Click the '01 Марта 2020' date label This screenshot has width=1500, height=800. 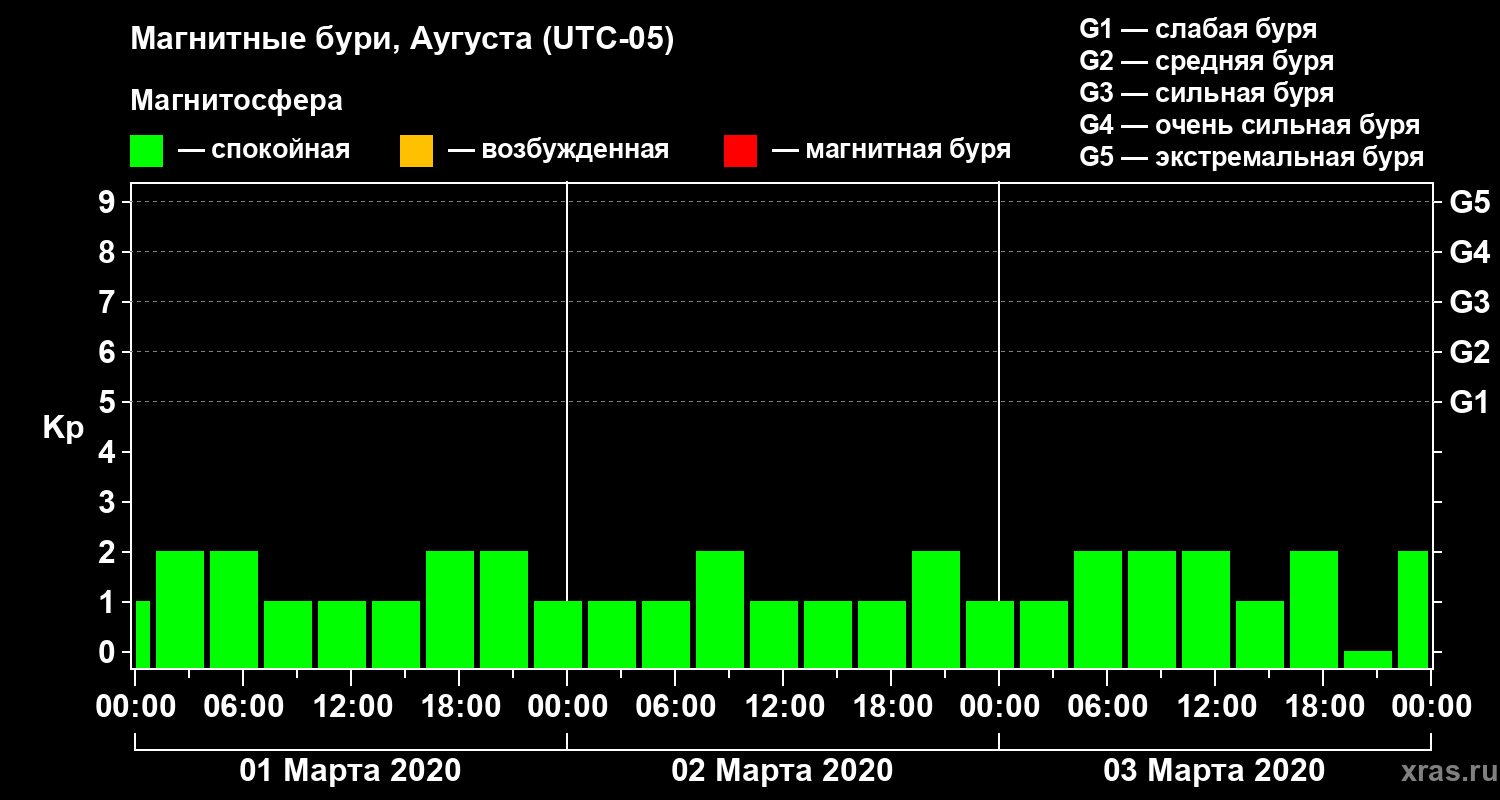[x=350, y=771]
